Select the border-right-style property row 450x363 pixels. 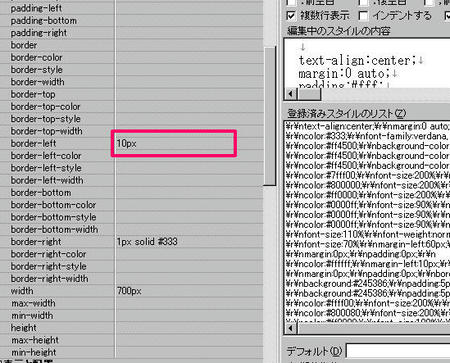132,267
